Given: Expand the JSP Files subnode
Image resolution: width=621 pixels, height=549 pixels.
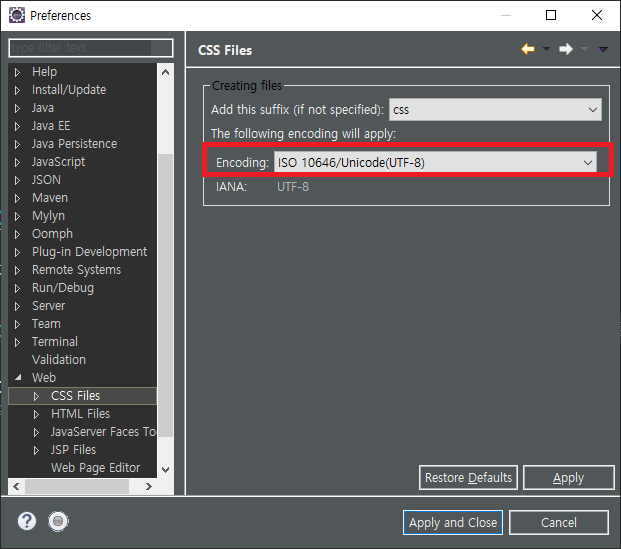Looking at the screenshot, I should click(x=36, y=450).
